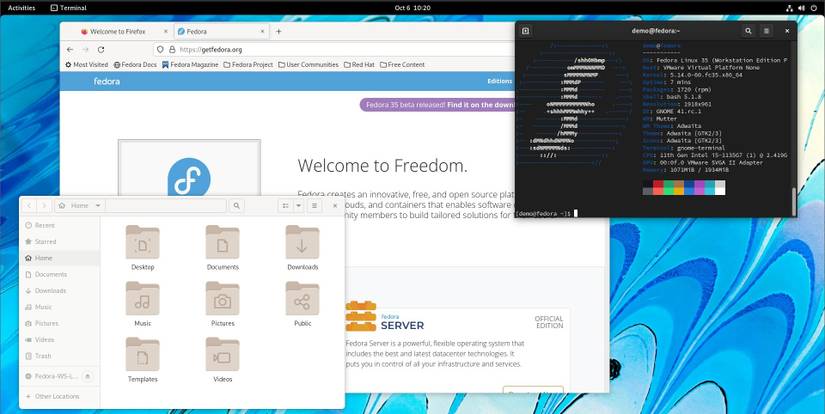Select Videos in Files sidebar
This screenshot has height=414, width=825.
pyautogui.click(x=59, y=339)
